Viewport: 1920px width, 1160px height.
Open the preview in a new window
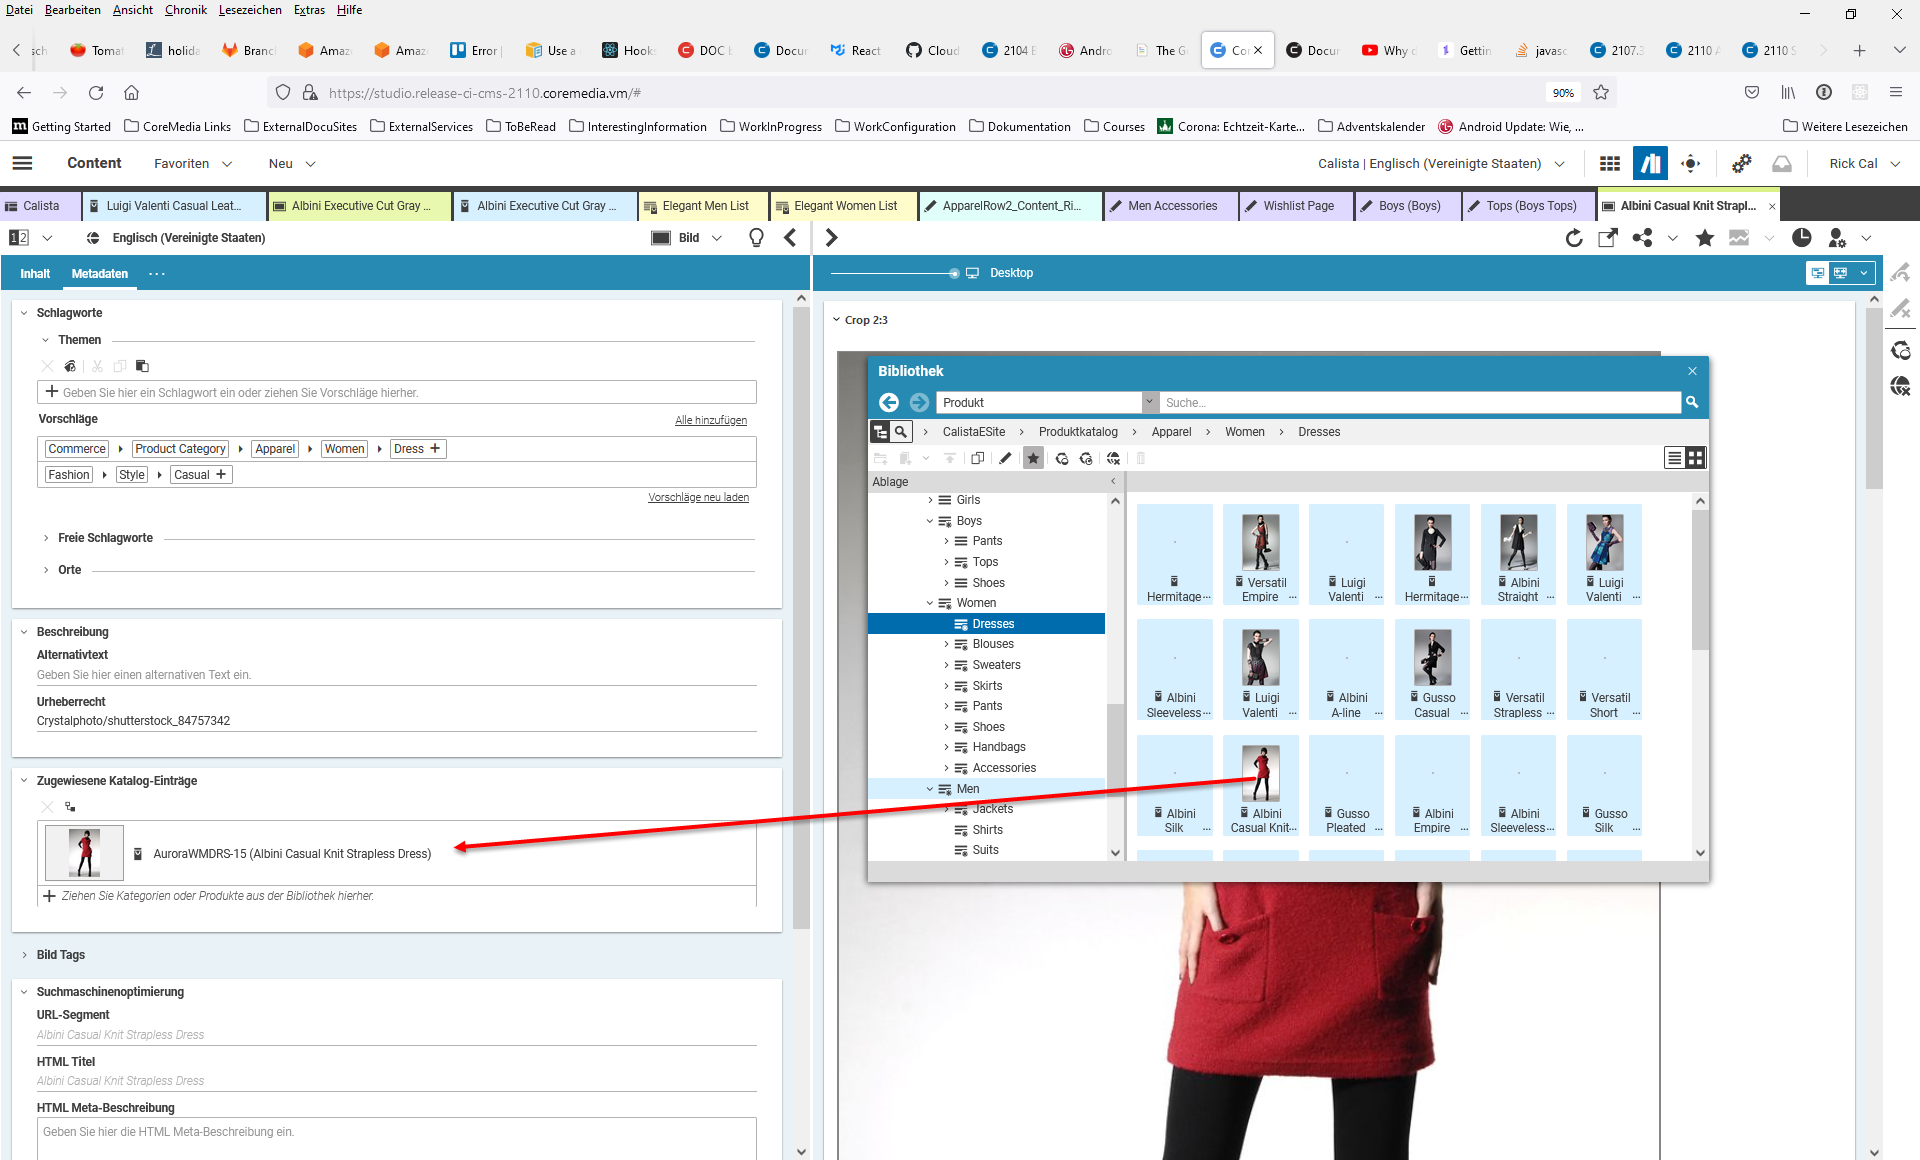[1608, 238]
